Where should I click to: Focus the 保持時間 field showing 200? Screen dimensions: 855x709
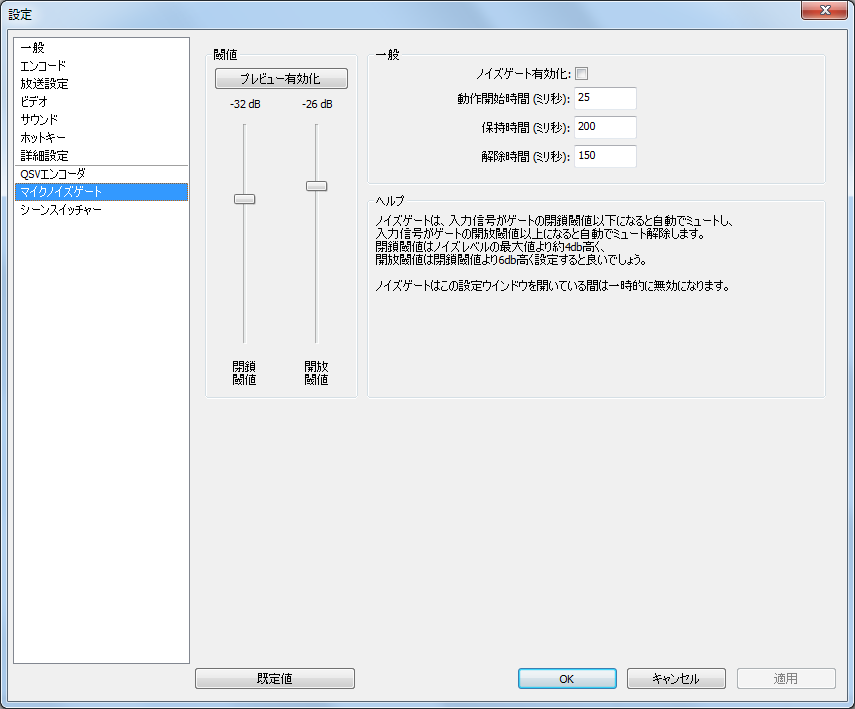click(605, 127)
